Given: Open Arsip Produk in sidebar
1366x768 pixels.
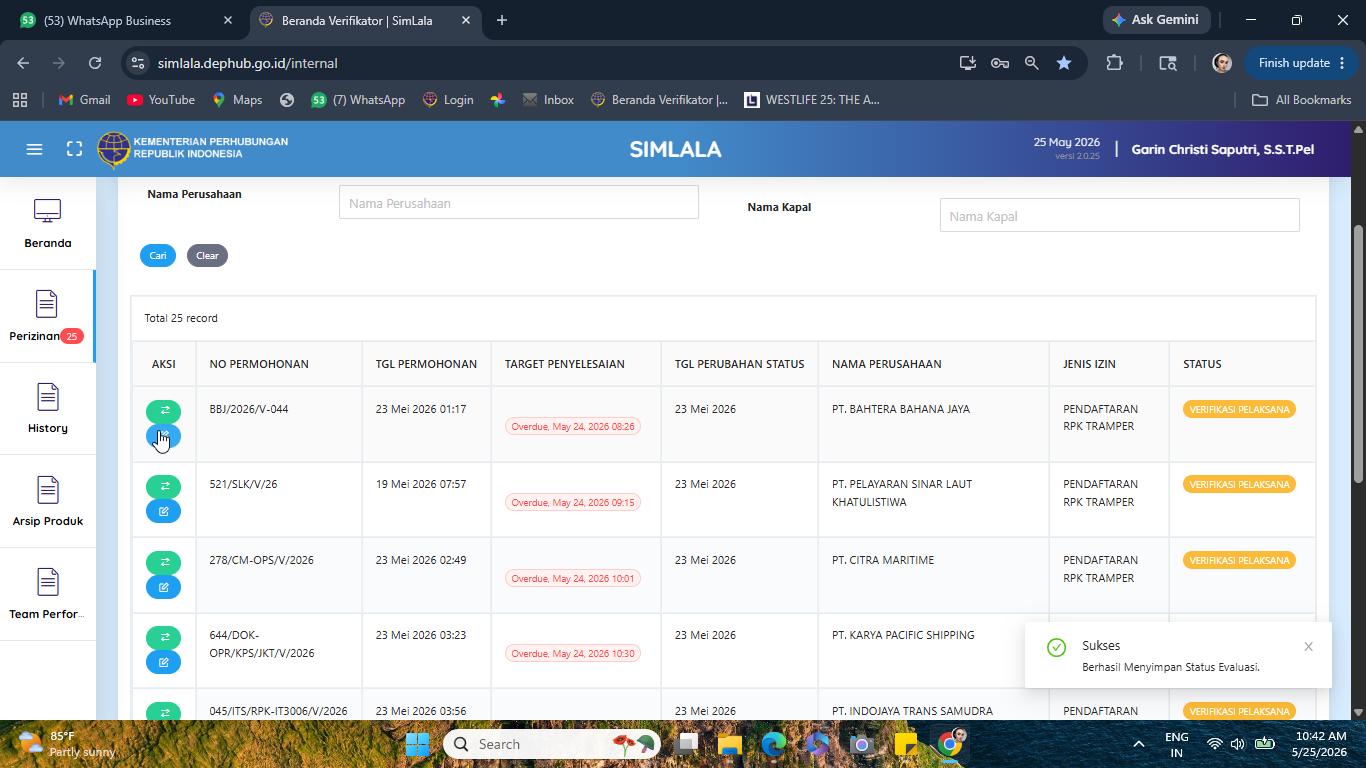Looking at the screenshot, I should tap(47, 501).
